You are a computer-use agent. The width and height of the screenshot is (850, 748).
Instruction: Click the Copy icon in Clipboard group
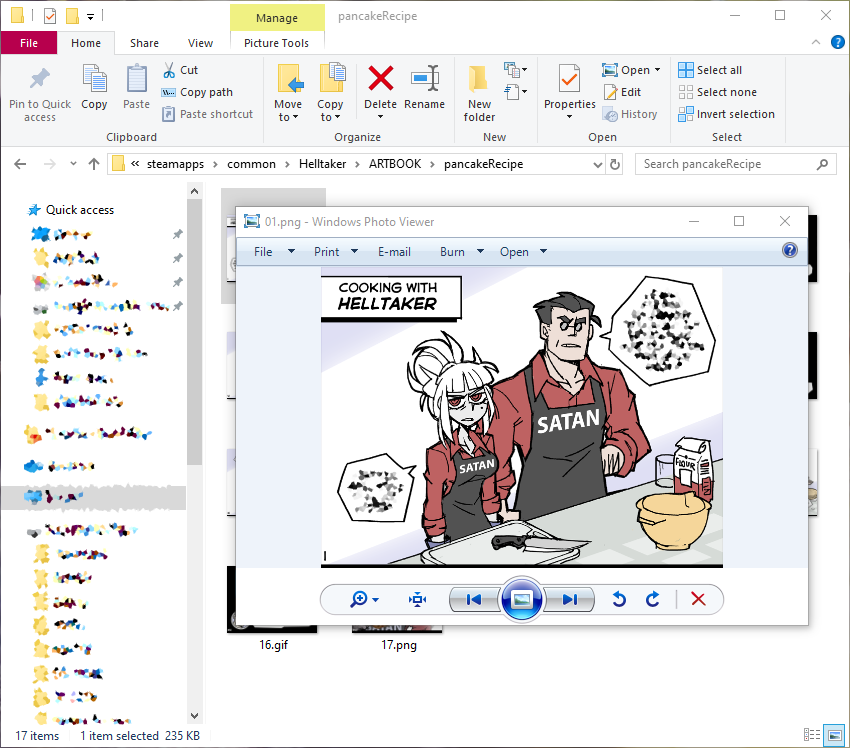(x=94, y=79)
